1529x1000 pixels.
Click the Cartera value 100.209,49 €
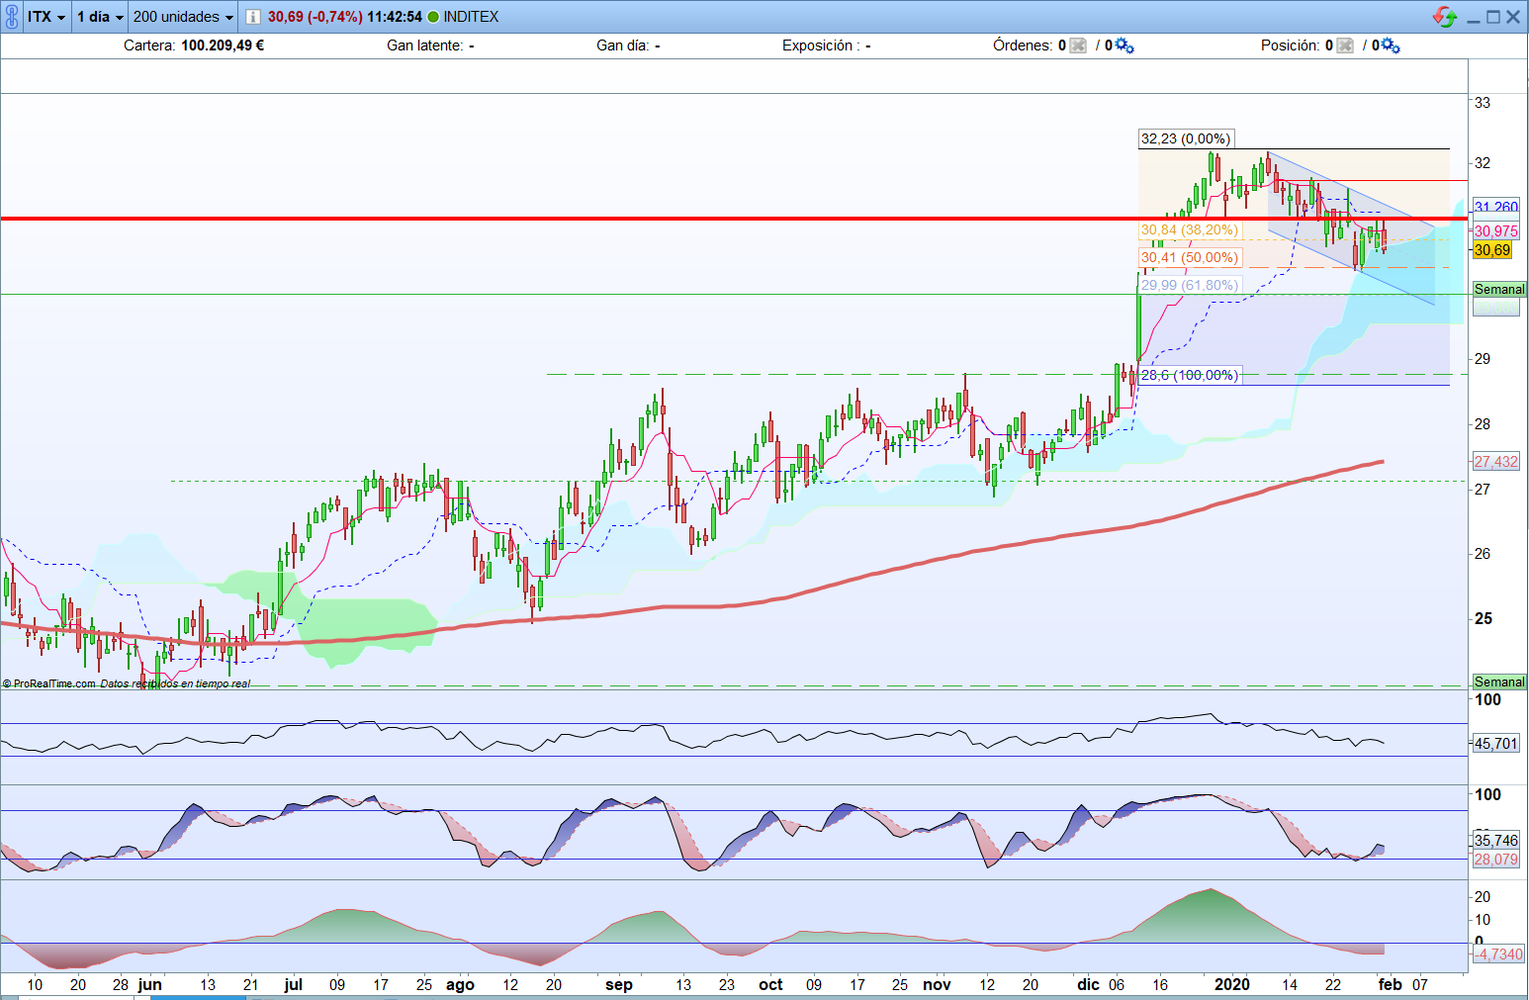222,45
